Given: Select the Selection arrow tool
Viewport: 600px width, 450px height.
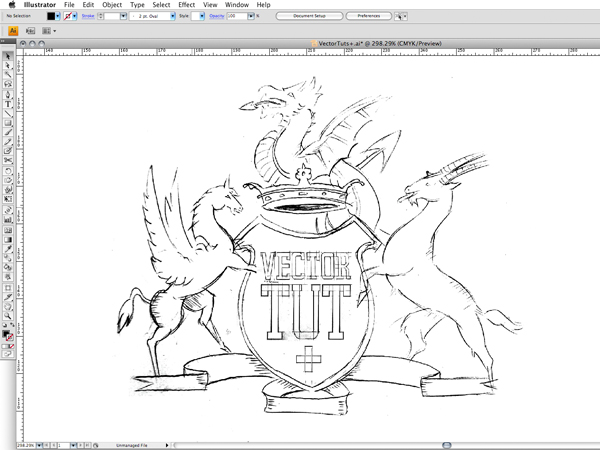Looking at the screenshot, I should tap(8, 56).
